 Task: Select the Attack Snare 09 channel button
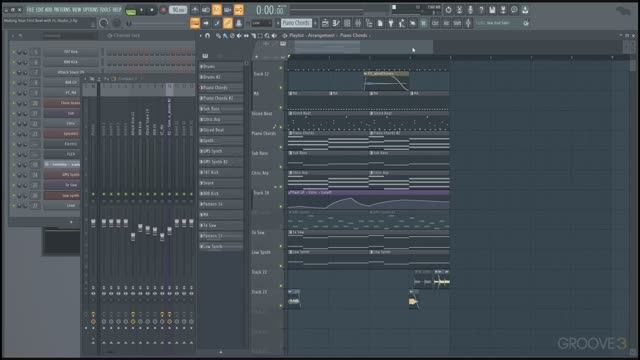tap(71, 72)
